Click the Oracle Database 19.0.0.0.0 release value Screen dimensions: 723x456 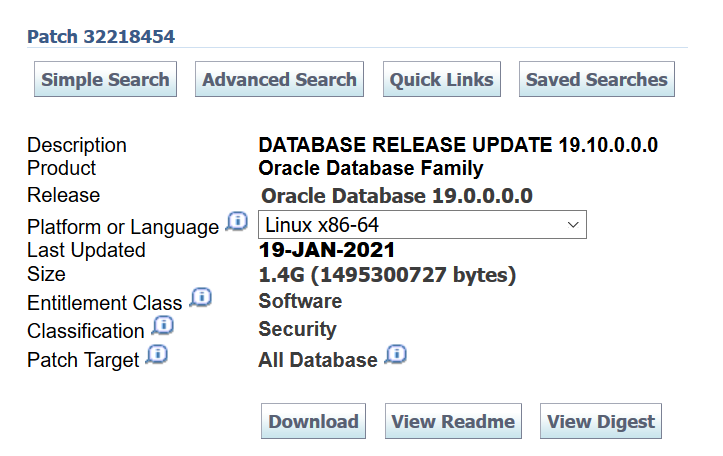pos(396,196)
